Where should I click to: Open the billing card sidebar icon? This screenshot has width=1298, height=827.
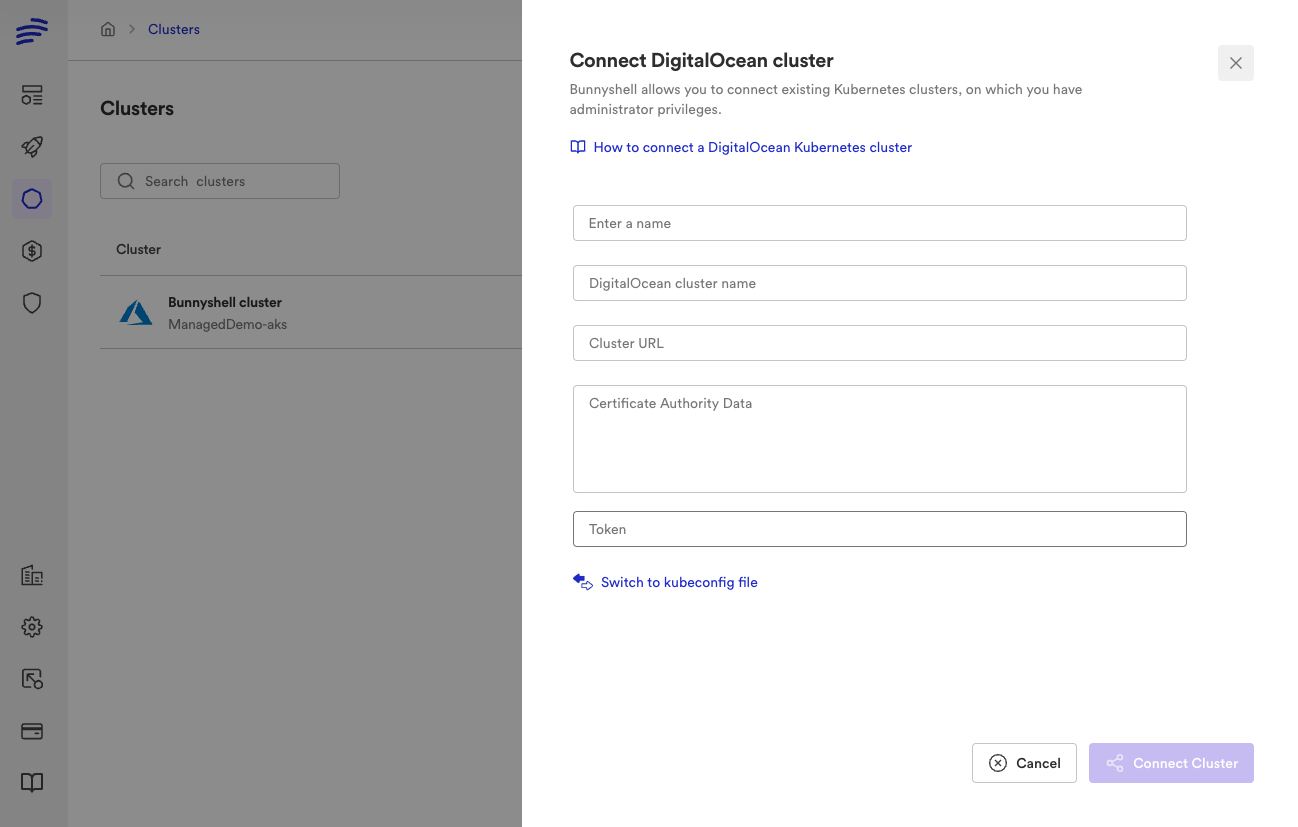32,731
